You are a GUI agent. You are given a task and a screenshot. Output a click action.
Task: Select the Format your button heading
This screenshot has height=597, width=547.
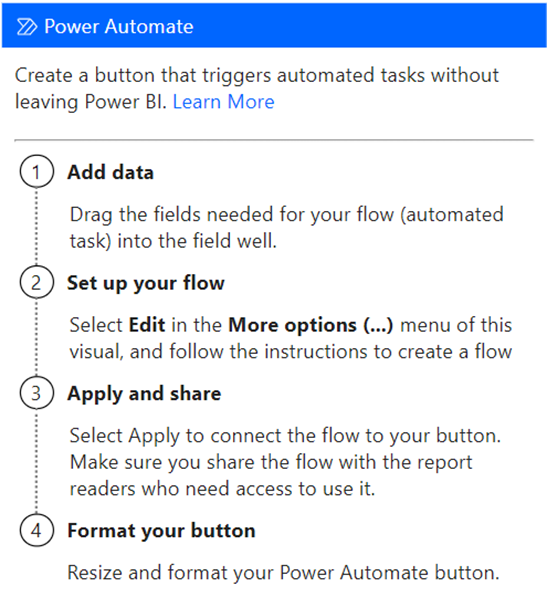point(161,531)
